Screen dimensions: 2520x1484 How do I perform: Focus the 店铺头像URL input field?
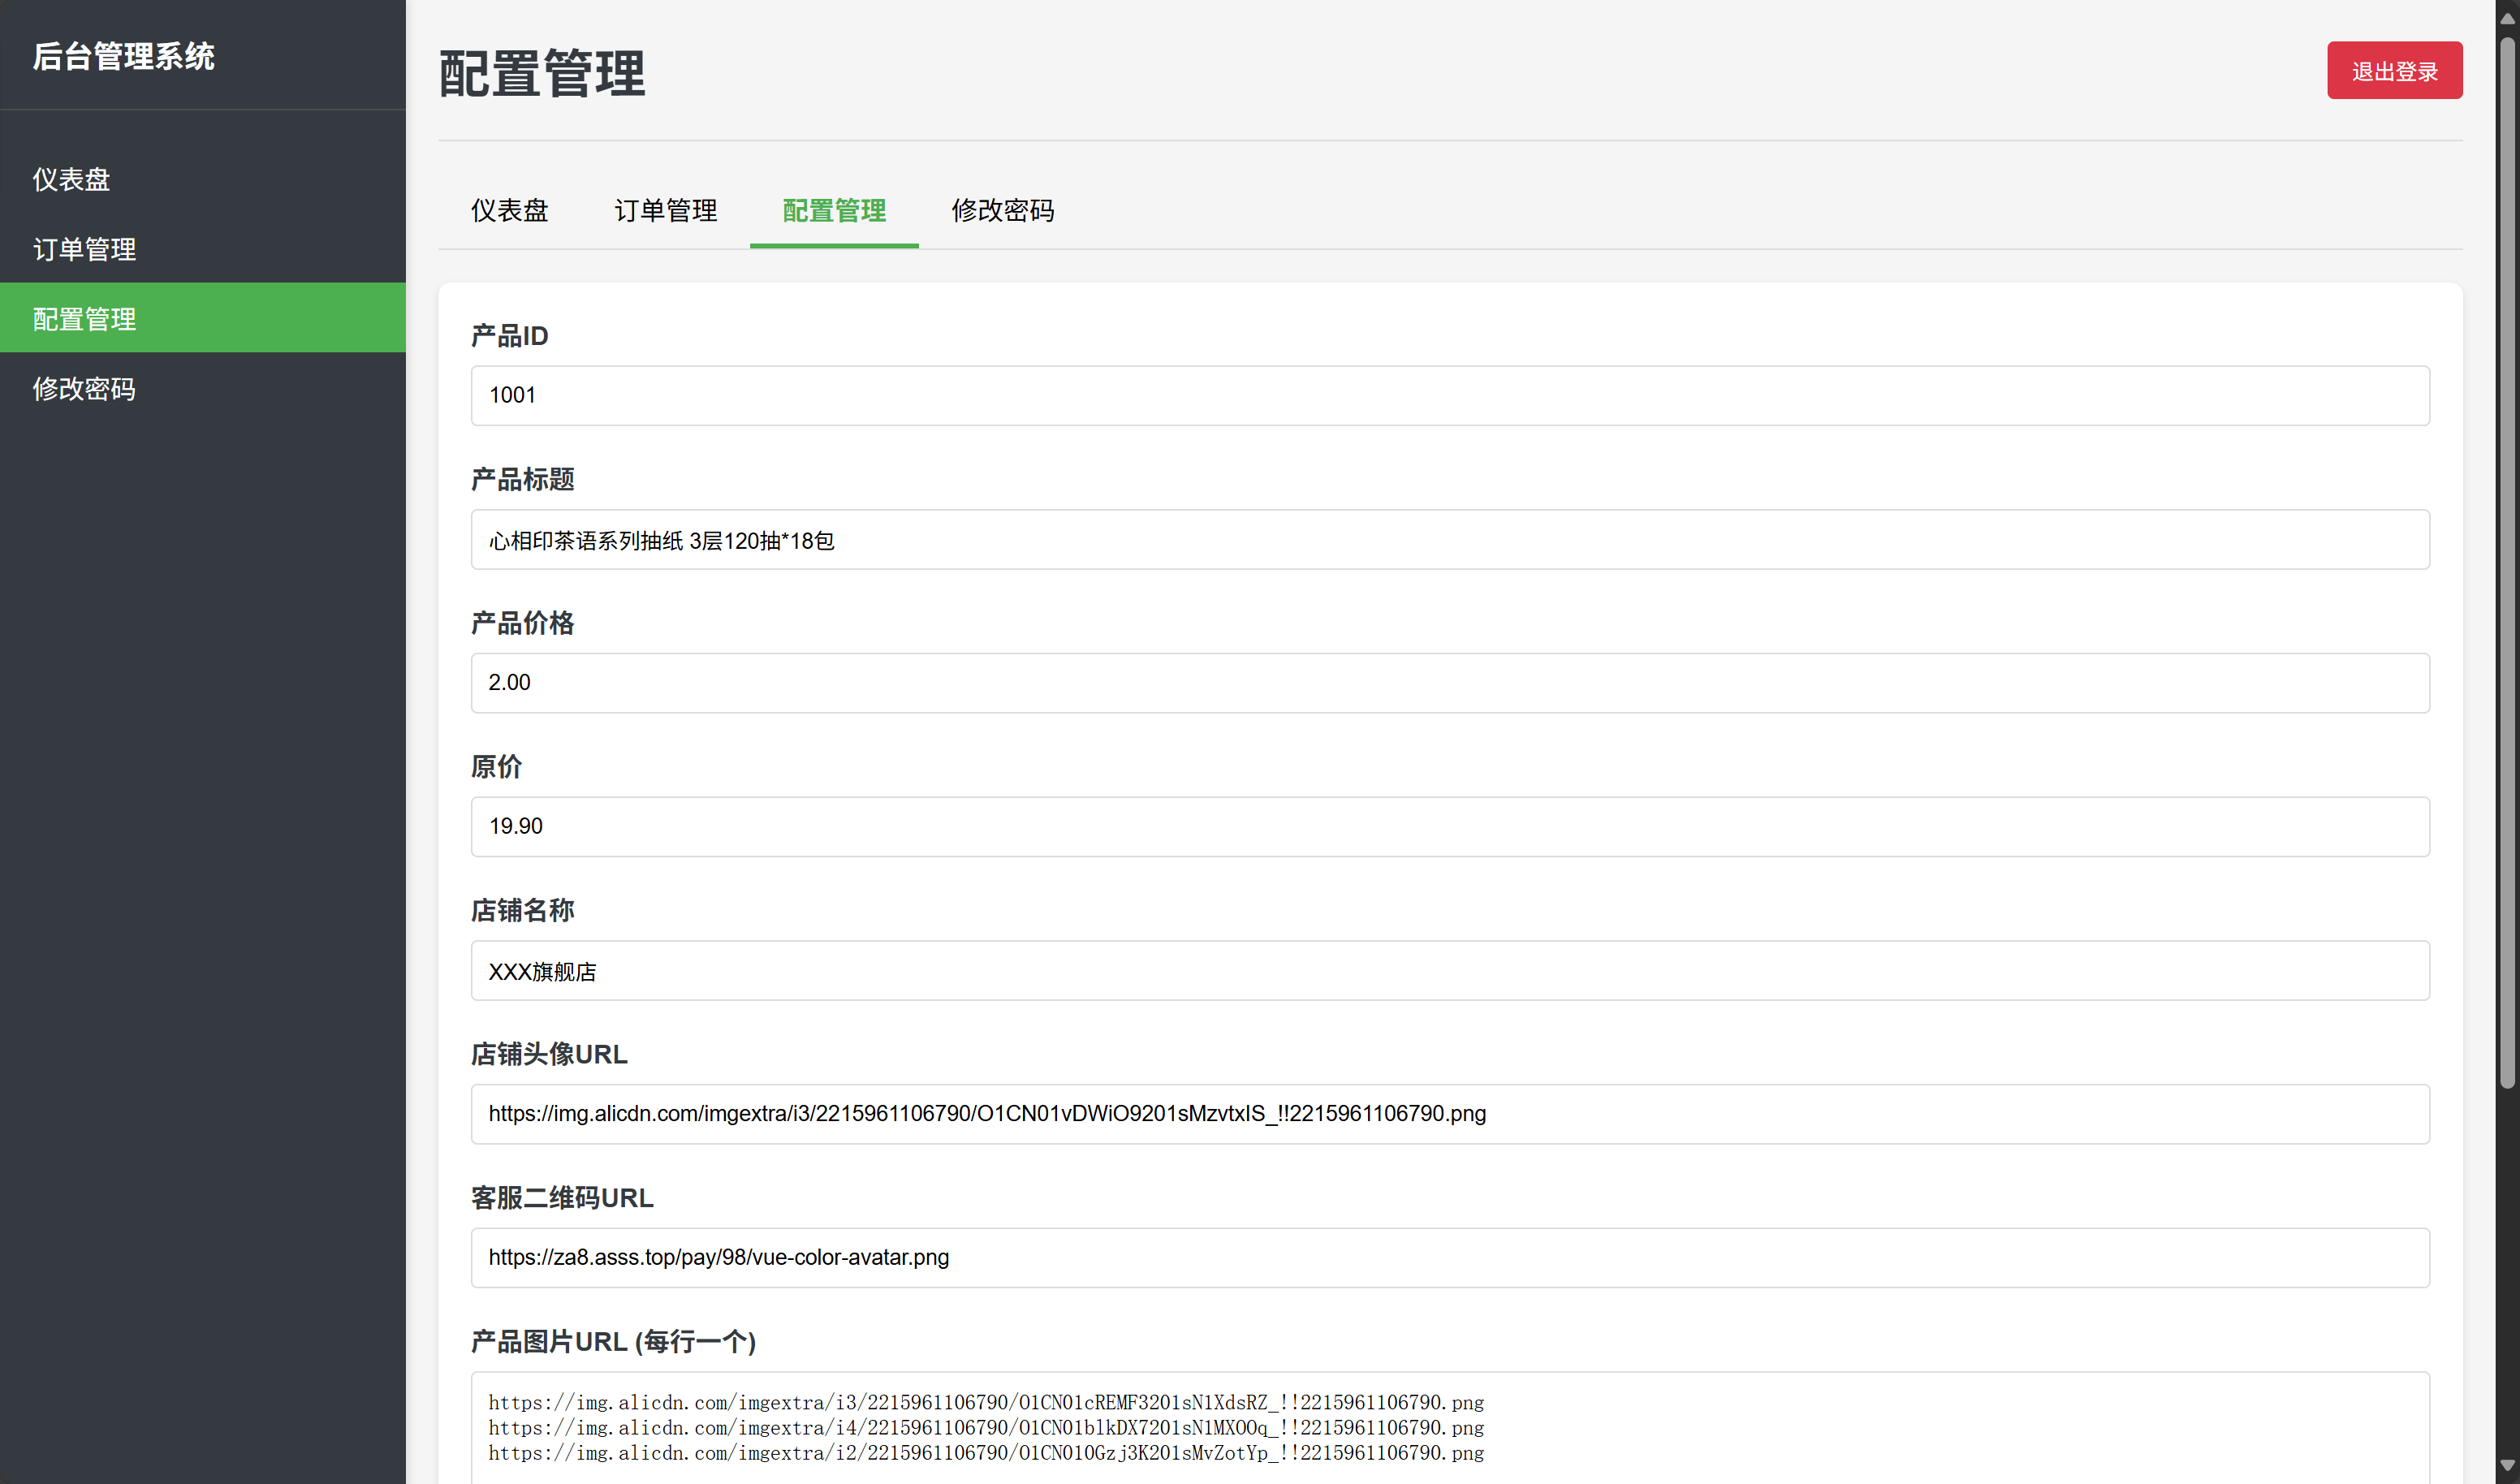[x=1450, y=1114]
